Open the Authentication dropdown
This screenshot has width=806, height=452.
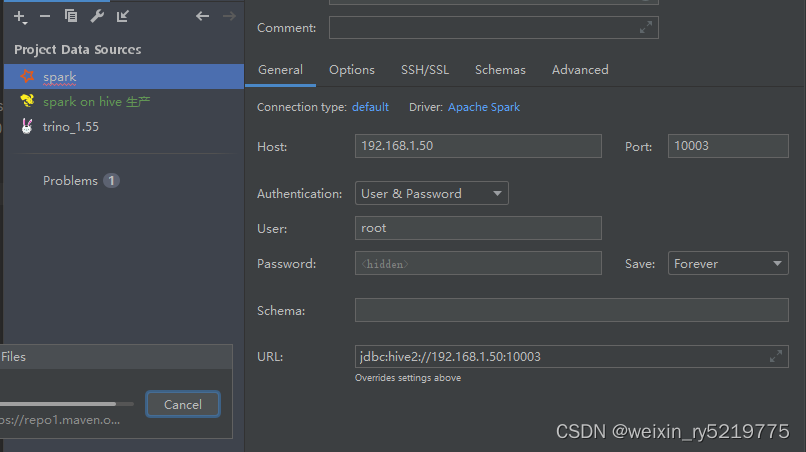click(x=432, y=193)
